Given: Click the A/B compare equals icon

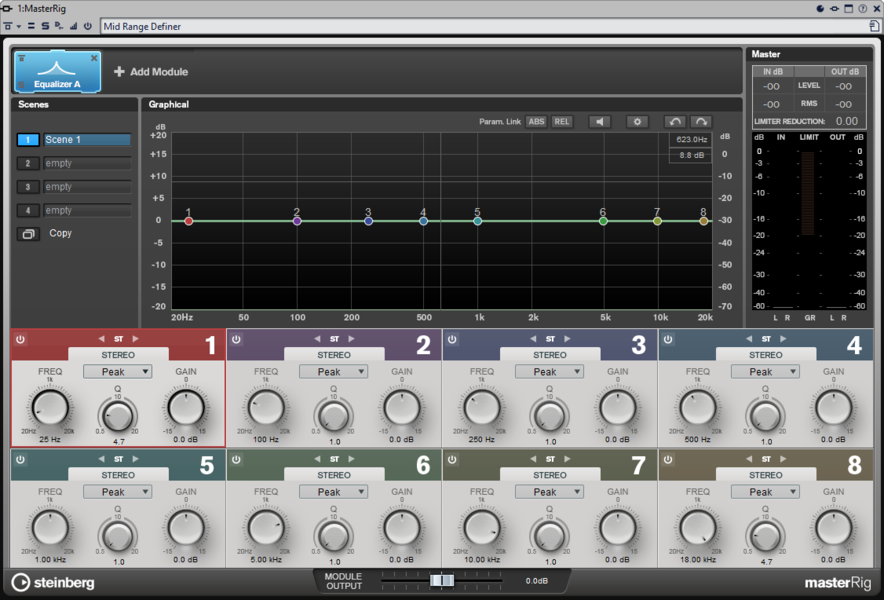Looking at the screenshot, I should point(31,26).
